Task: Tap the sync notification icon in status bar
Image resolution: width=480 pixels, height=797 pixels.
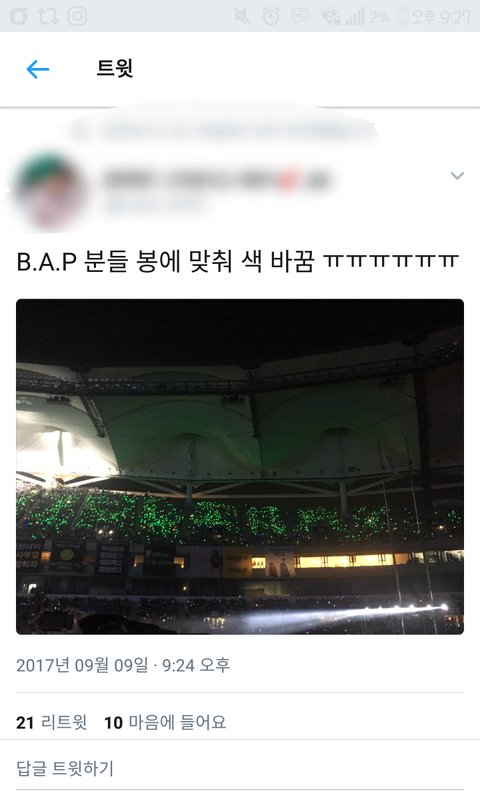Action: [47, 16]
